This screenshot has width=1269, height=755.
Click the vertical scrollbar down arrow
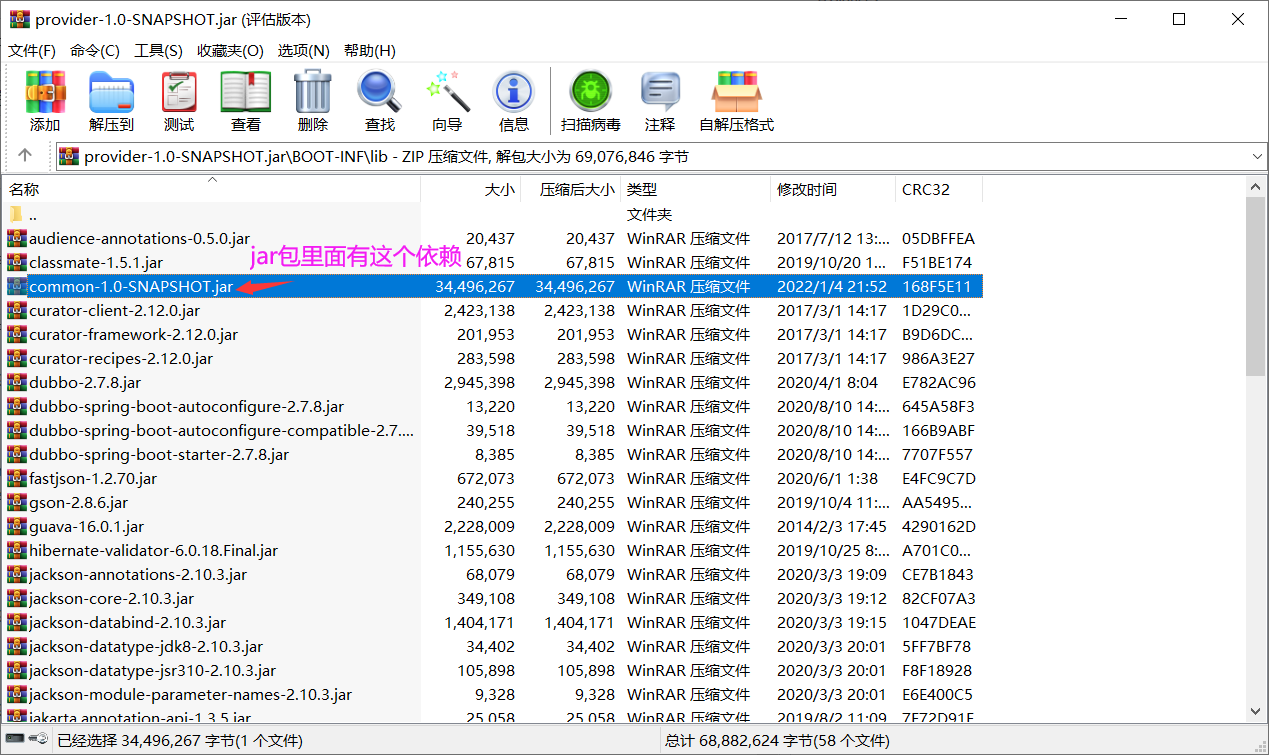point(1256,711)
